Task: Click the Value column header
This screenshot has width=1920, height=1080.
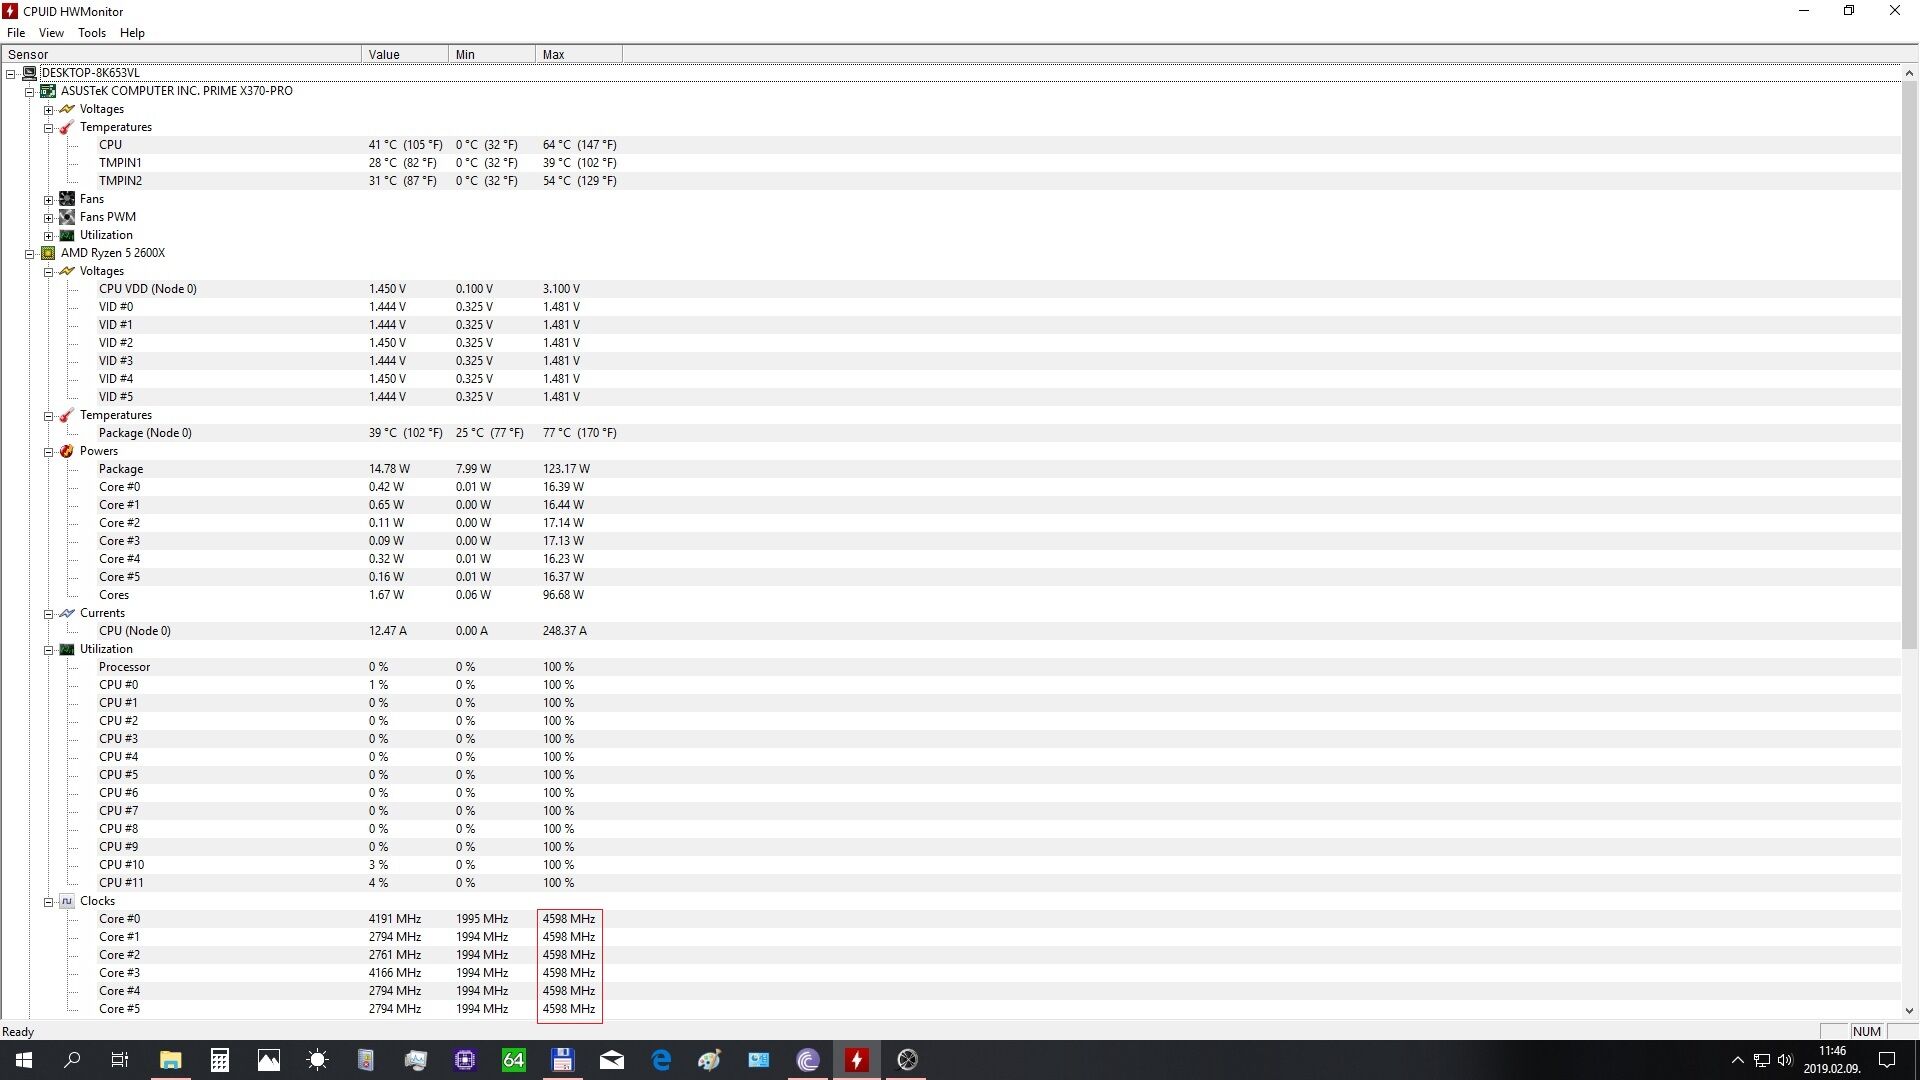Action: coord(405,54)
